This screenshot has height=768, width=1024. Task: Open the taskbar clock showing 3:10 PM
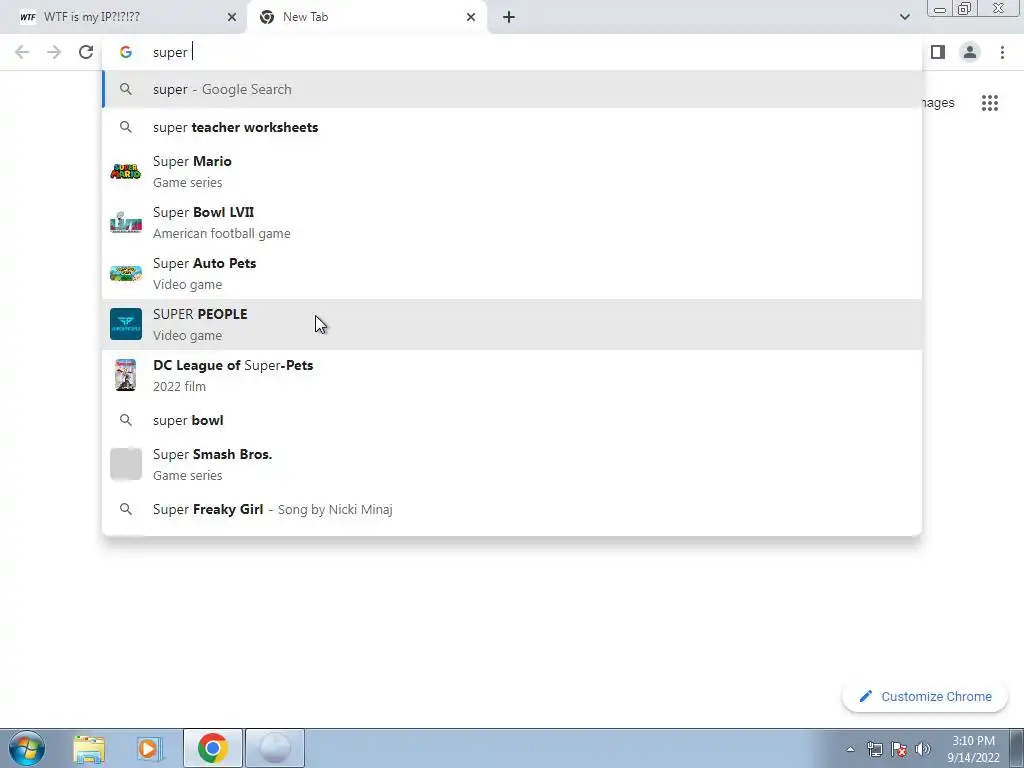[973, 749]
